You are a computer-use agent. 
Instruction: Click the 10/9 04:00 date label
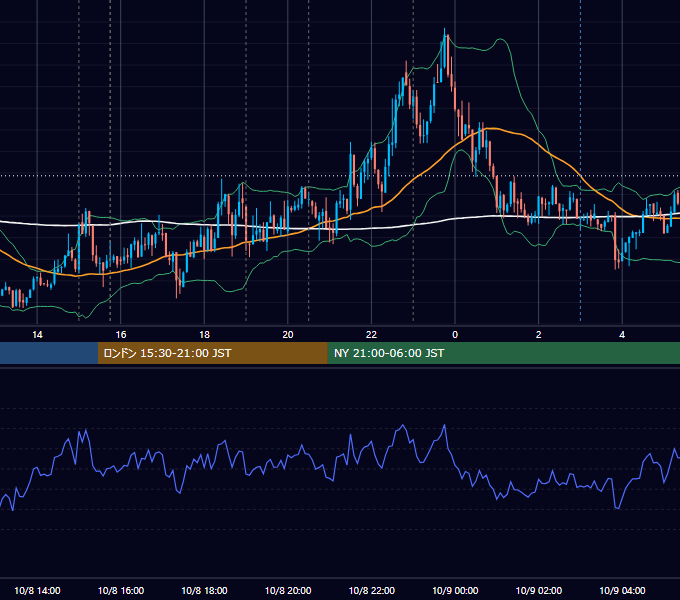(x=622, y=590)
